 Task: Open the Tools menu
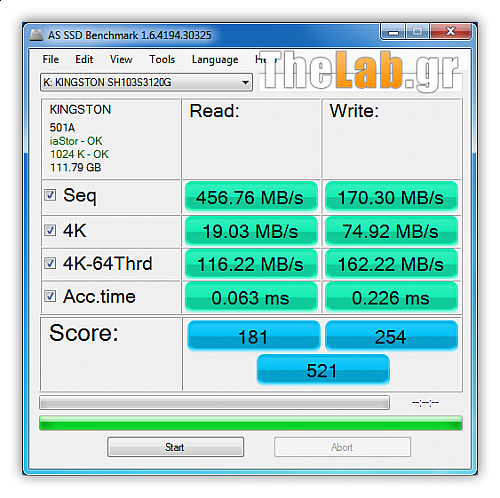pyautogui.click(x=162, y=59)
